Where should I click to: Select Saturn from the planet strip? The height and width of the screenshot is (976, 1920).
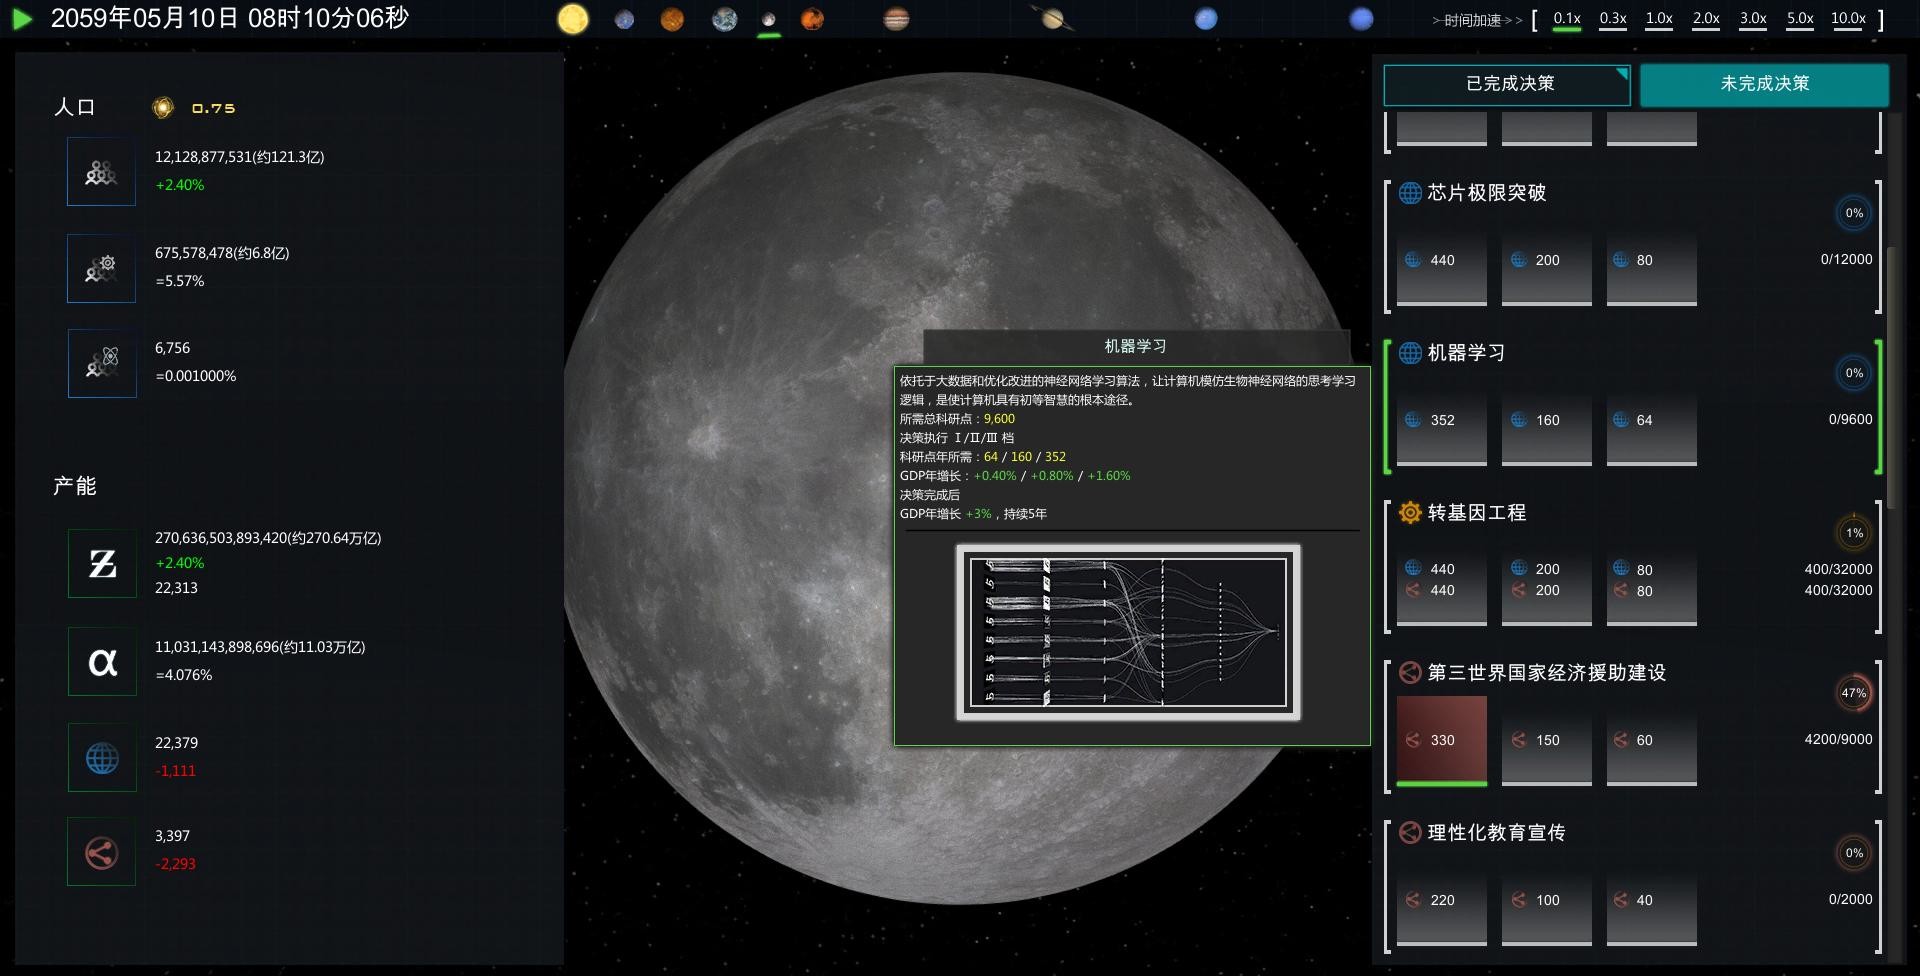[1053, 18]
